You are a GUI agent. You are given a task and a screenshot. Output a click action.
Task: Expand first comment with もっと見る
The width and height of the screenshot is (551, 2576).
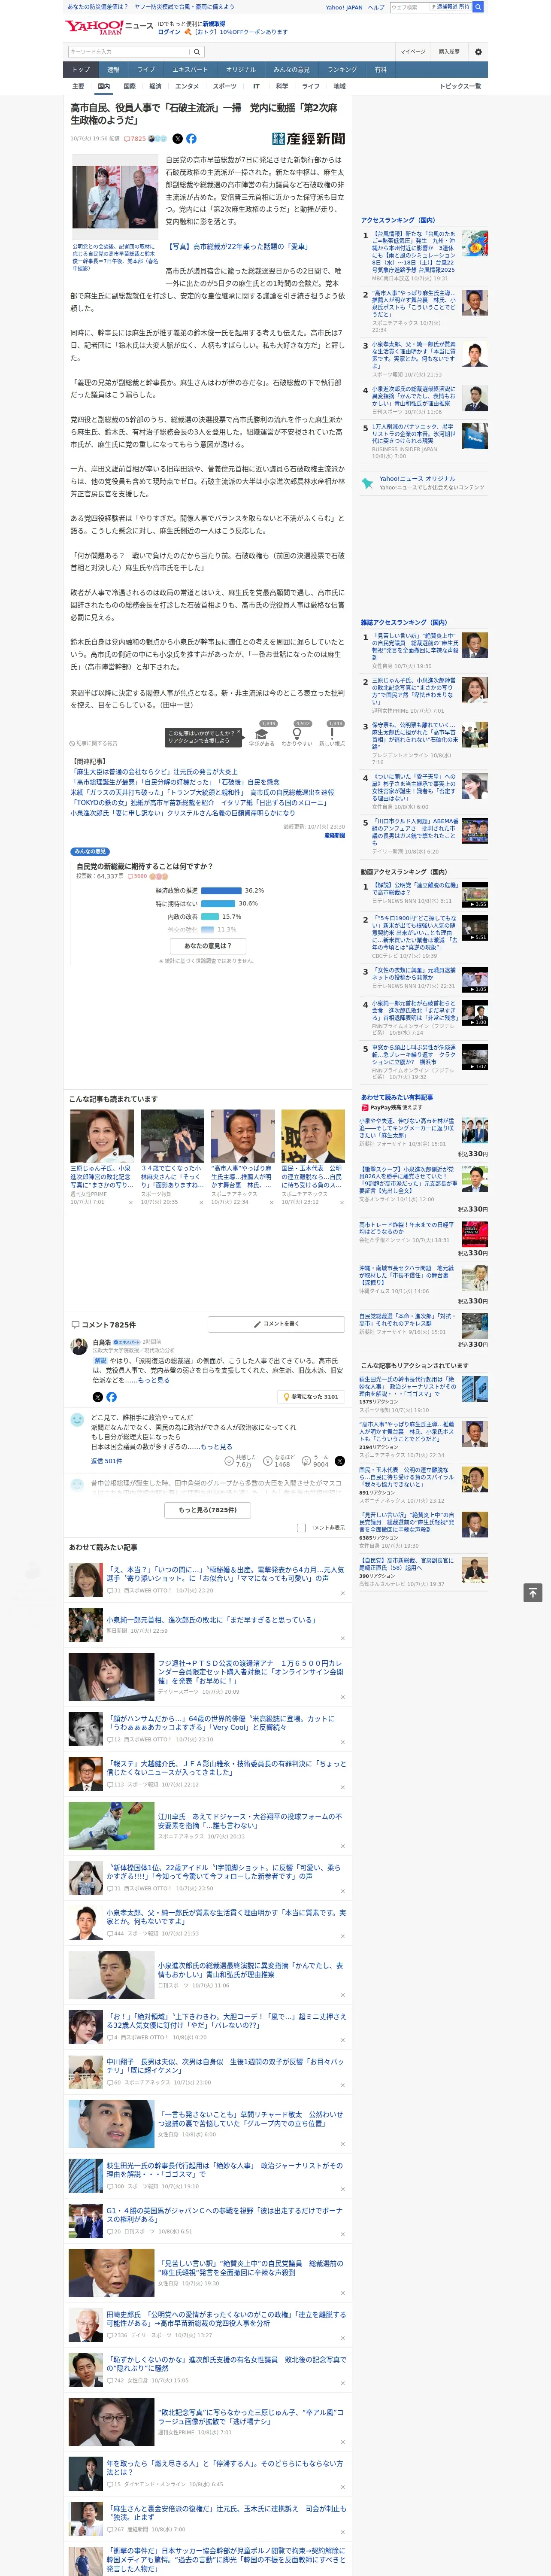(154, 1380)
